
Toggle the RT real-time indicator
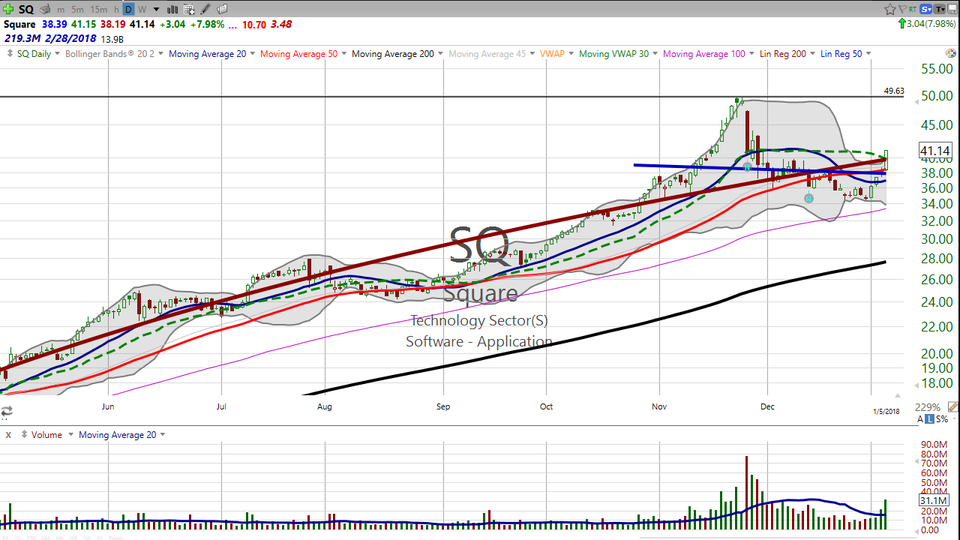click(x=913, y=9)
